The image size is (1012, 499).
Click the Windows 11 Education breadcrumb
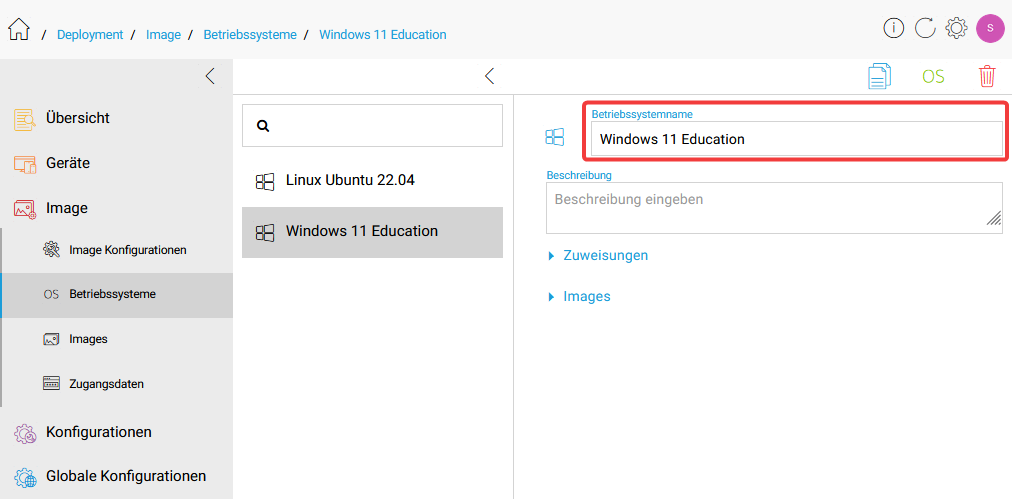(383, 35)
